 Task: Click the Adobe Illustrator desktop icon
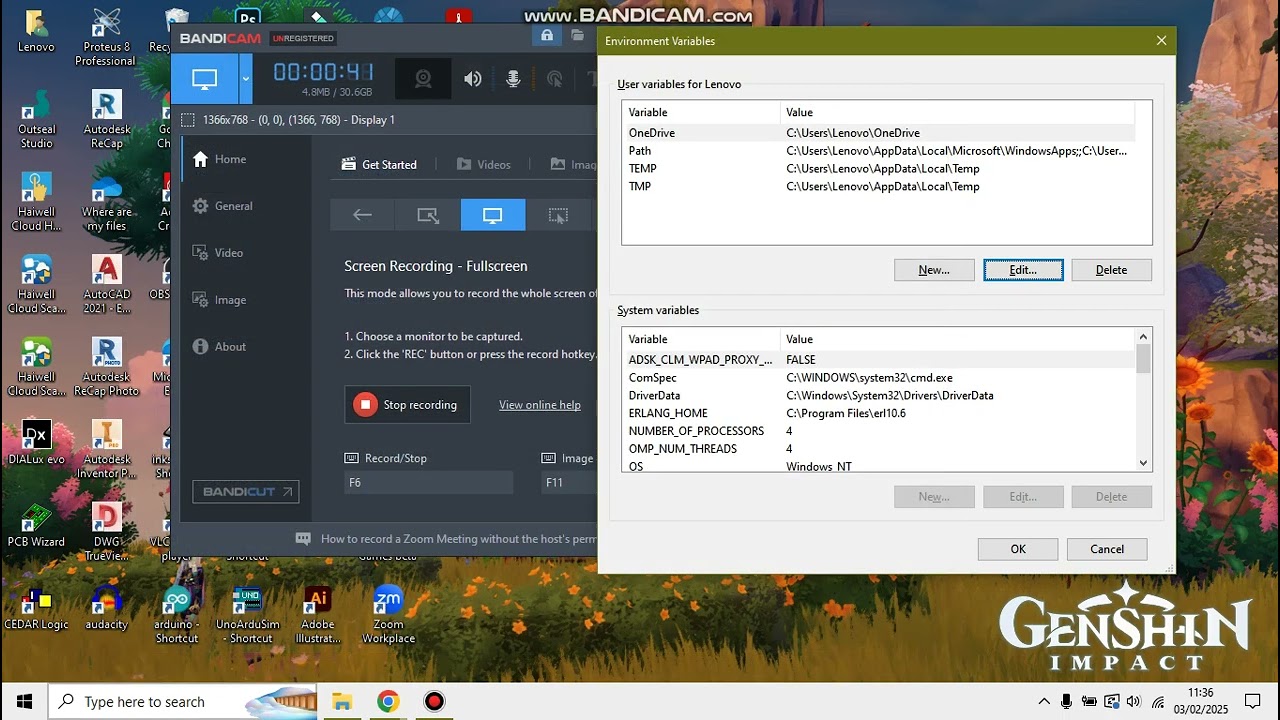click(317, 615)
